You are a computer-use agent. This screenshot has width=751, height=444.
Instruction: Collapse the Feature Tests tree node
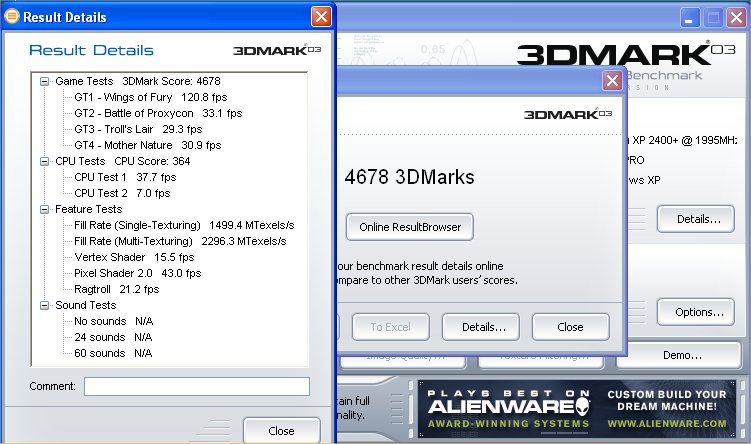point(45,209)
